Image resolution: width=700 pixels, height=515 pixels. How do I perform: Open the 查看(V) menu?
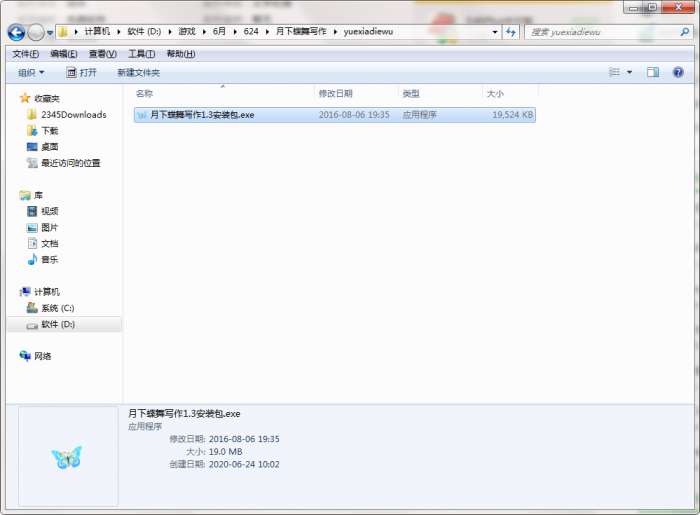103,54
